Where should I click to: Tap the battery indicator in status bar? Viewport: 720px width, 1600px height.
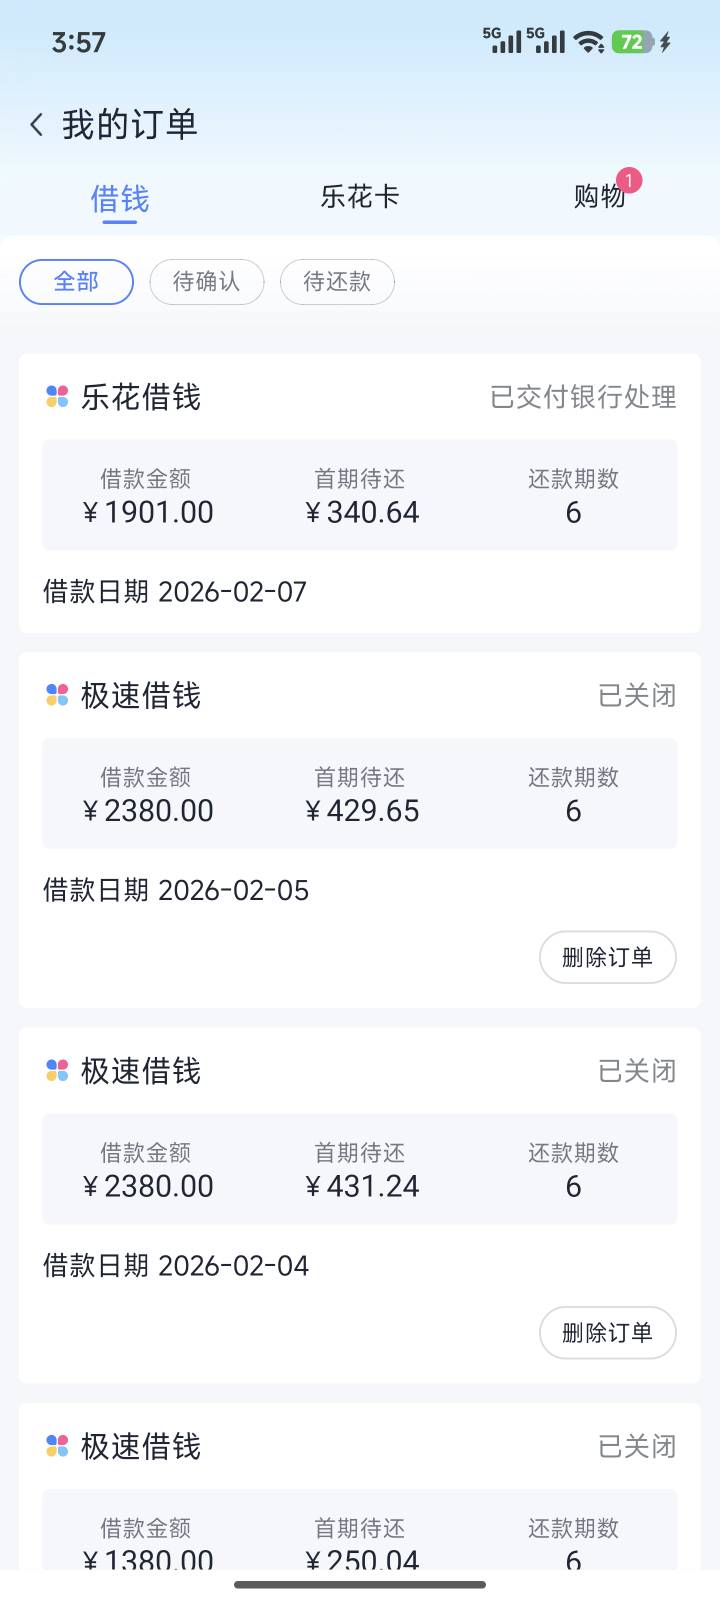click(x=633, y=42)
